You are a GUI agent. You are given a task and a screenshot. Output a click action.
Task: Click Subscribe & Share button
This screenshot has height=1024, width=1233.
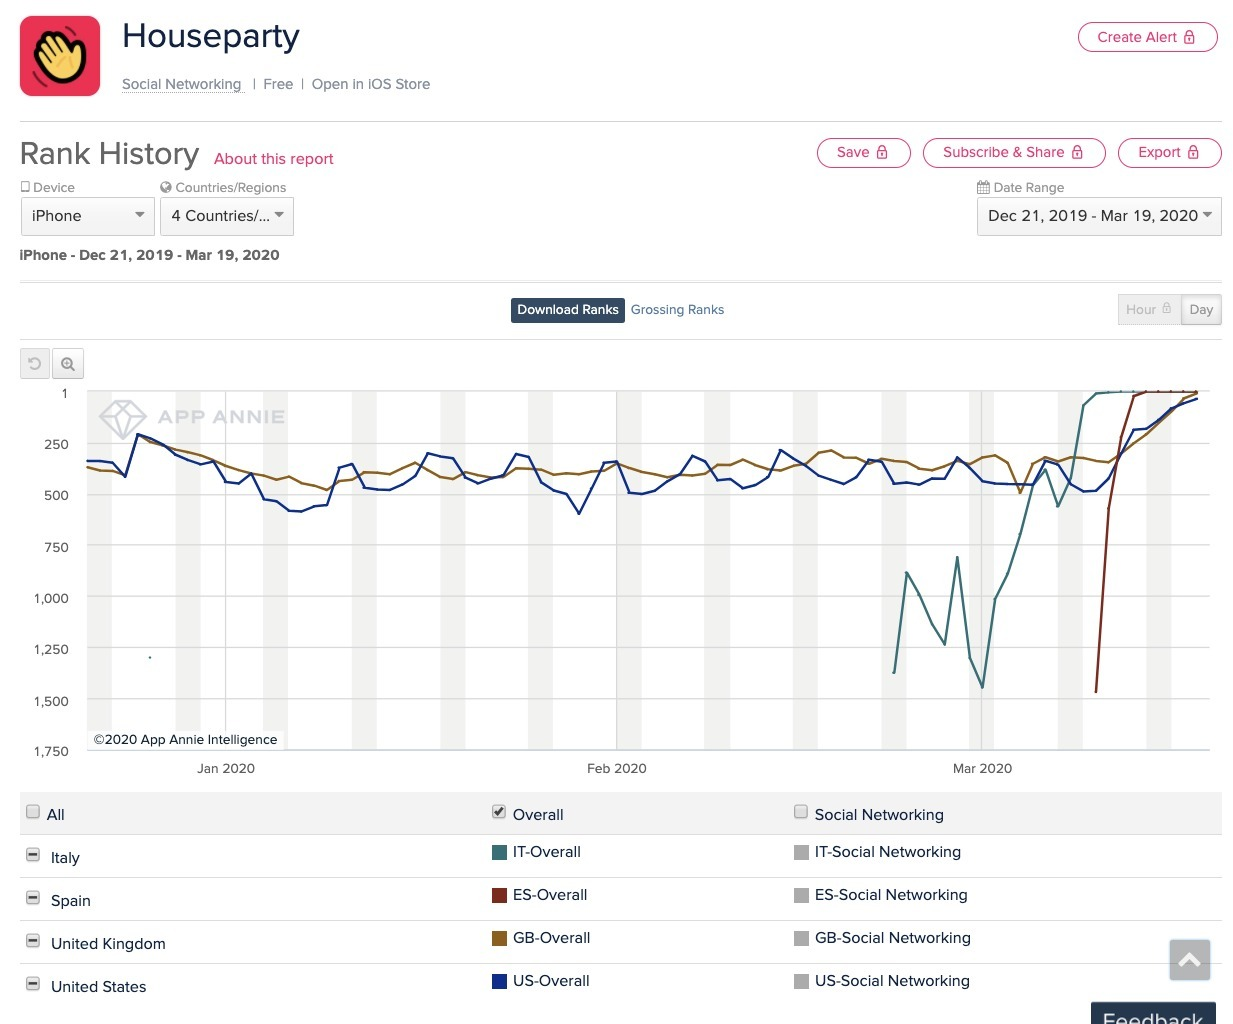[x=1014, y=152]
